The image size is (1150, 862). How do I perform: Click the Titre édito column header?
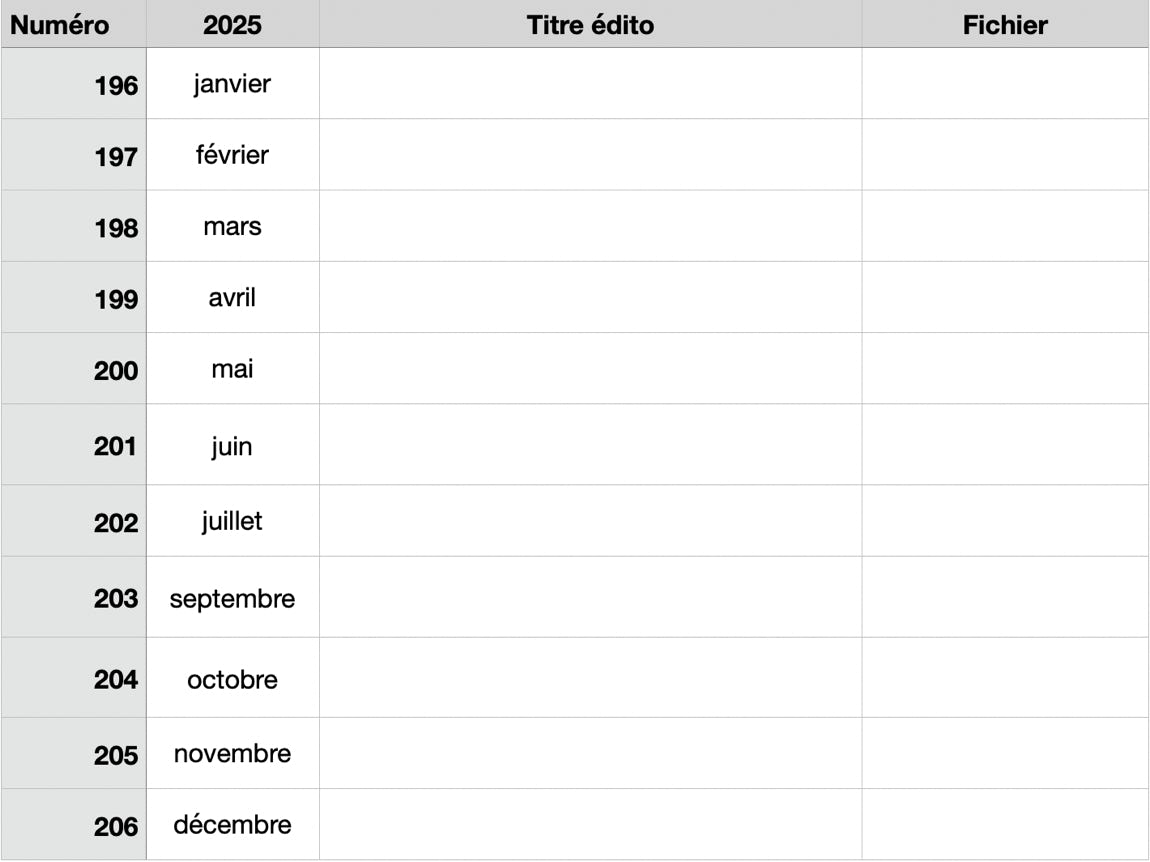tap(590, 25)
